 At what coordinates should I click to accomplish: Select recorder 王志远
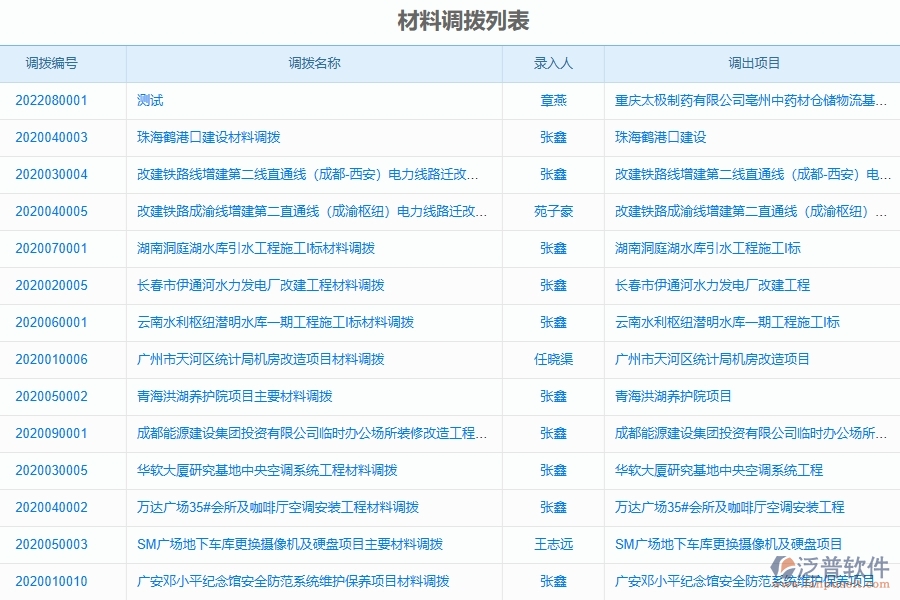pyautogui.click(x=553, y=544)
